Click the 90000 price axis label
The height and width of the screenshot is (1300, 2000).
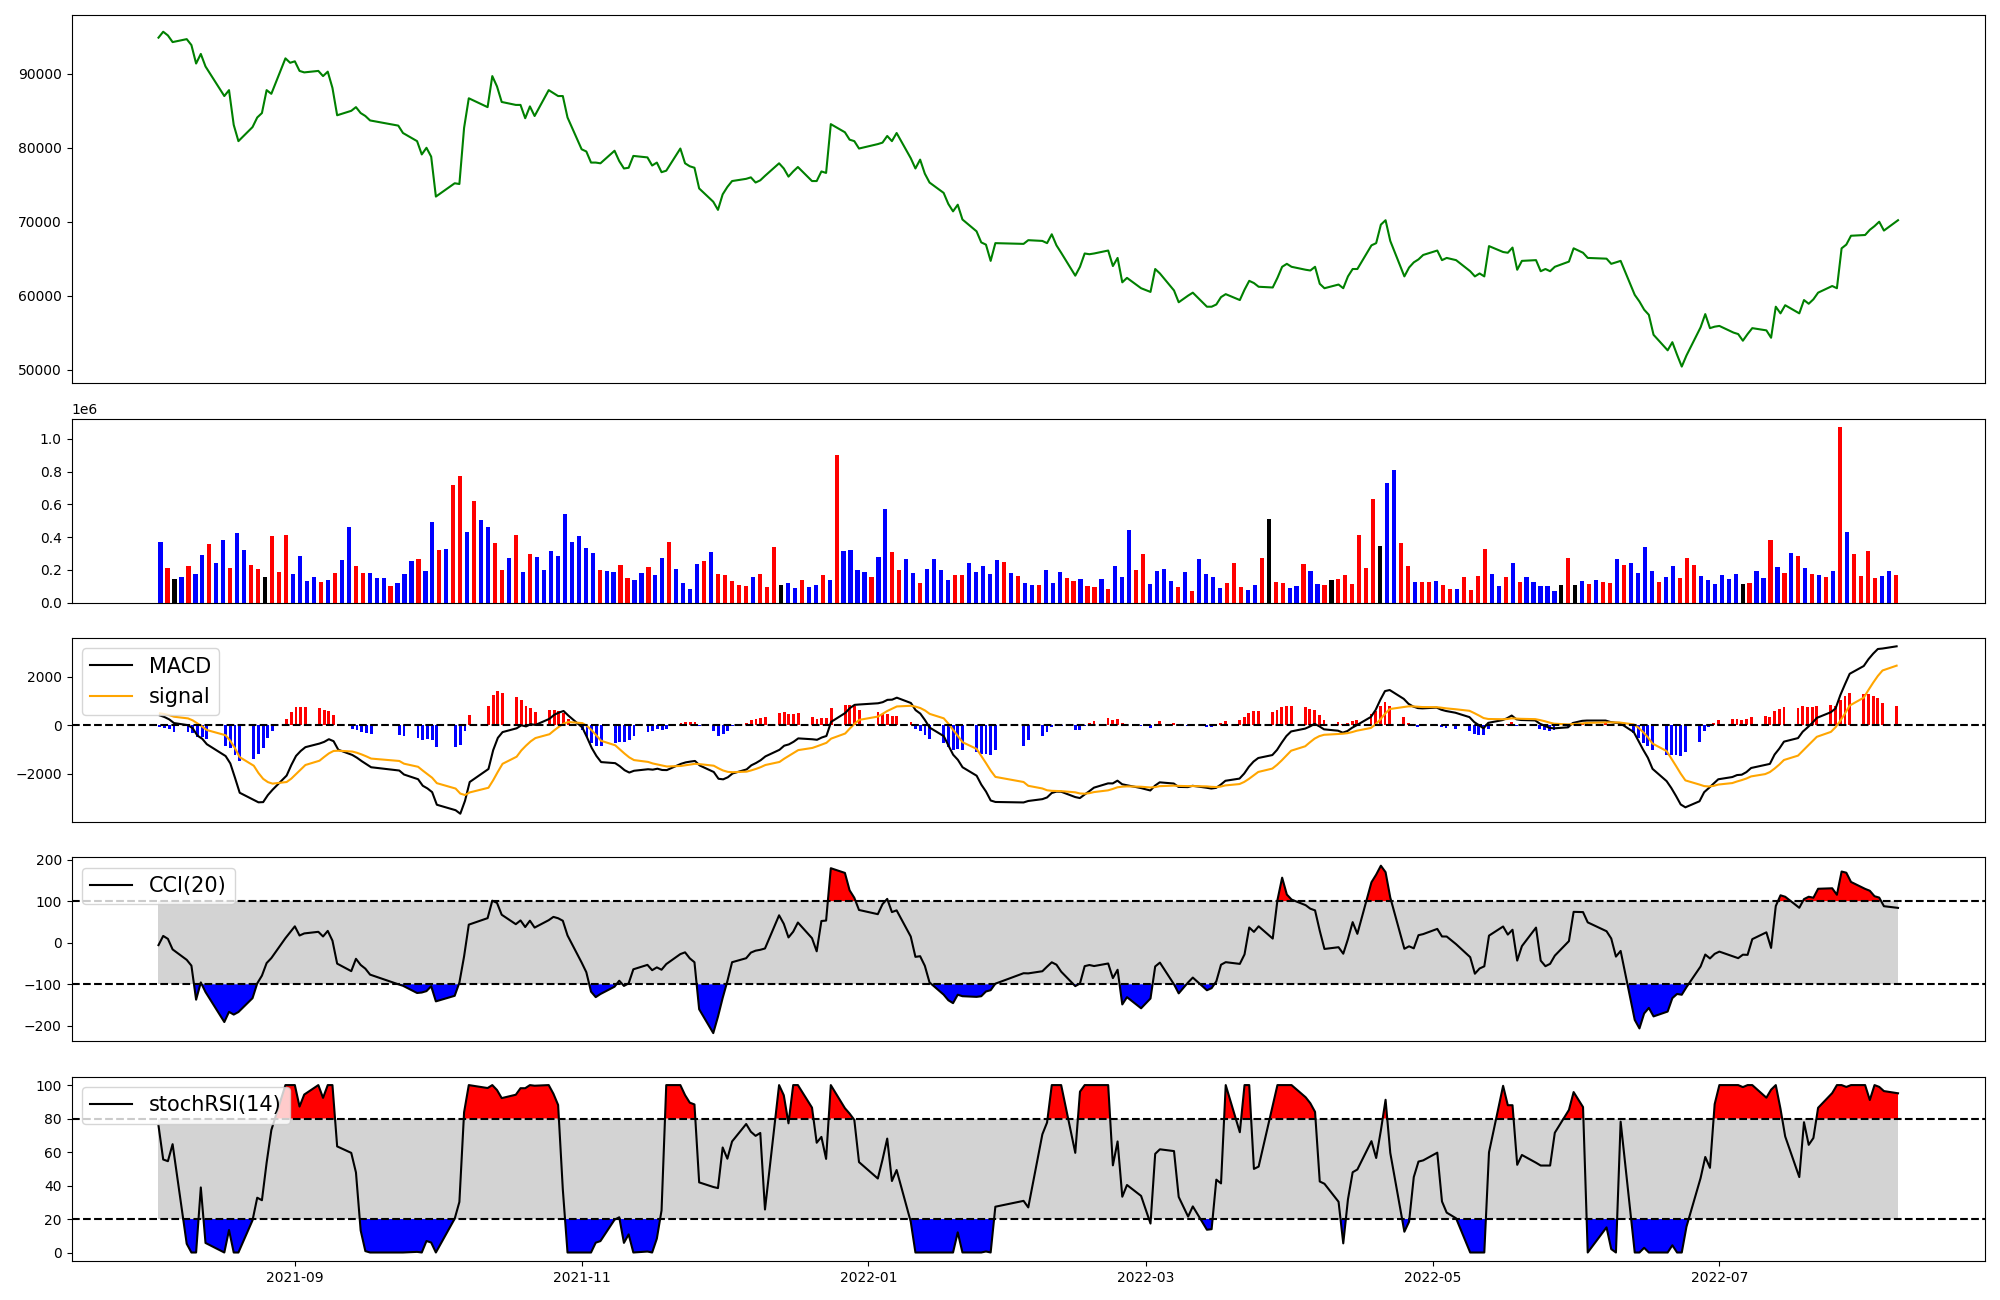[40, 75]
